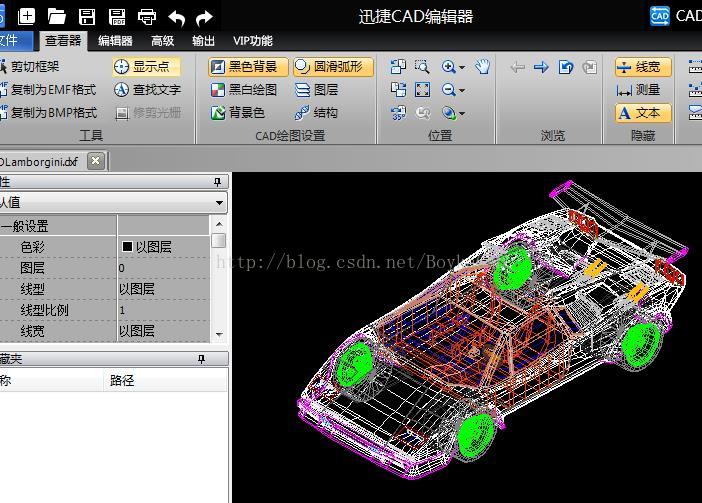
Task: Click 复制为EMF格式
Action: (x=48, y=90)
